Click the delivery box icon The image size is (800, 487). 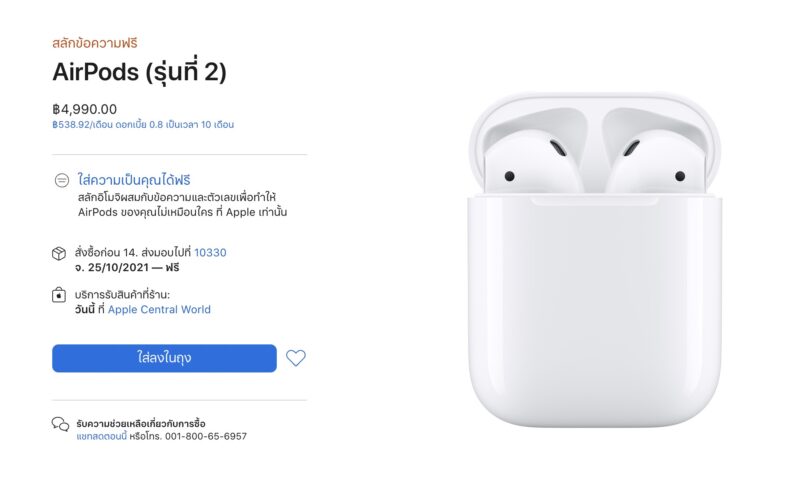[x=59, y=253]
